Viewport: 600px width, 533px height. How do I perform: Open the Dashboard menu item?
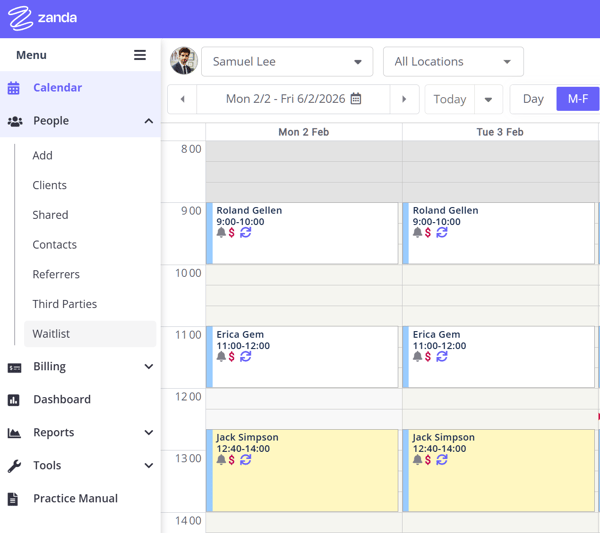click(x=61, y=399)
